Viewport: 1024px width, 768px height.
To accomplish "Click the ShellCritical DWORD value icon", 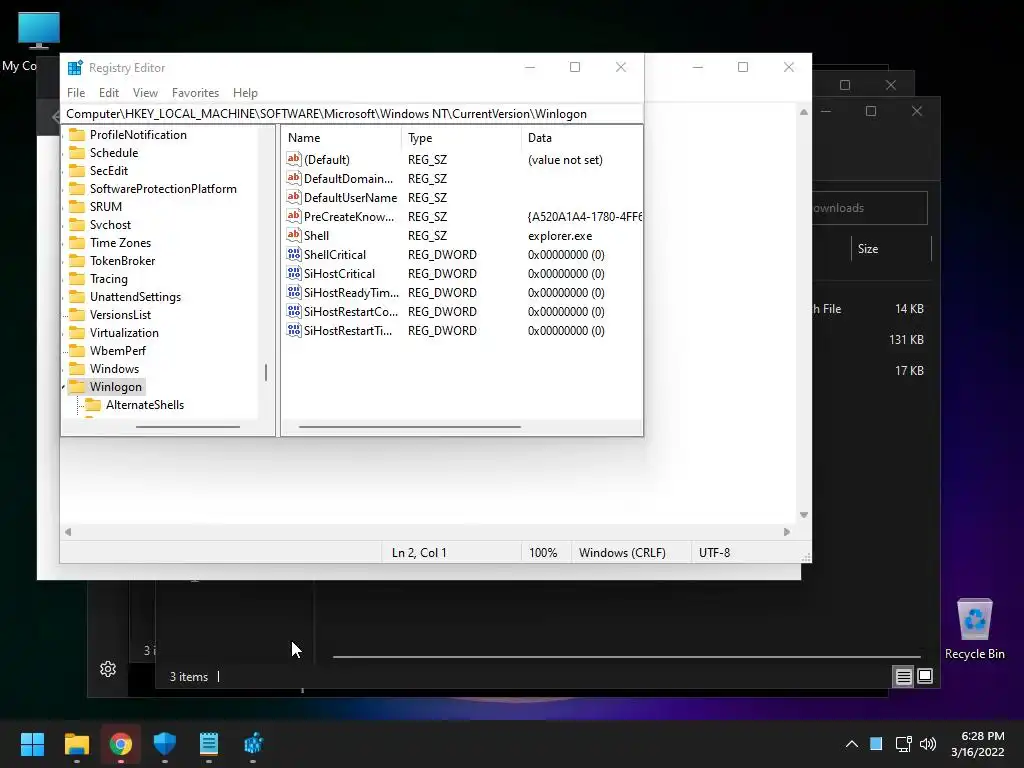I will click(x=294, y=255).
